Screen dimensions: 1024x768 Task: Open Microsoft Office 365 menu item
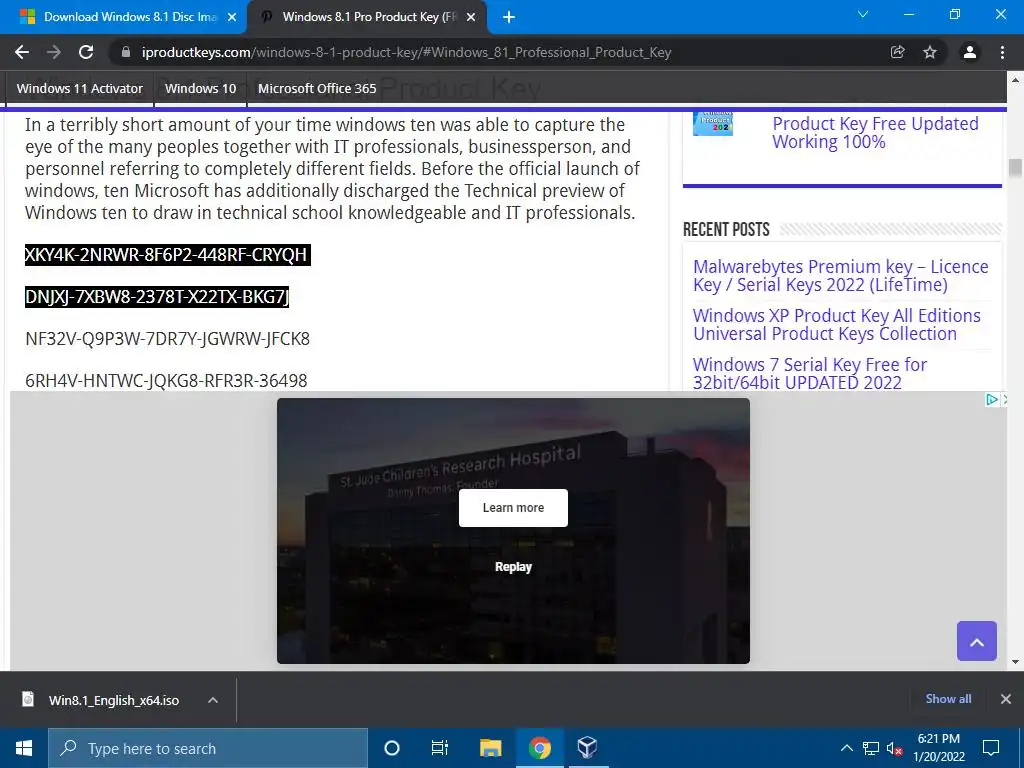317,88
